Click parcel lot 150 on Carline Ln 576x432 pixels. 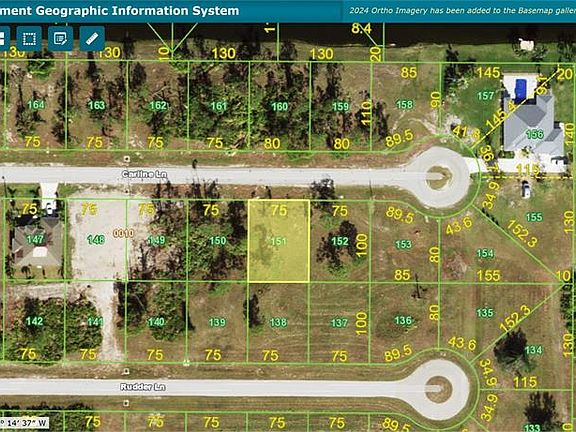217,241
